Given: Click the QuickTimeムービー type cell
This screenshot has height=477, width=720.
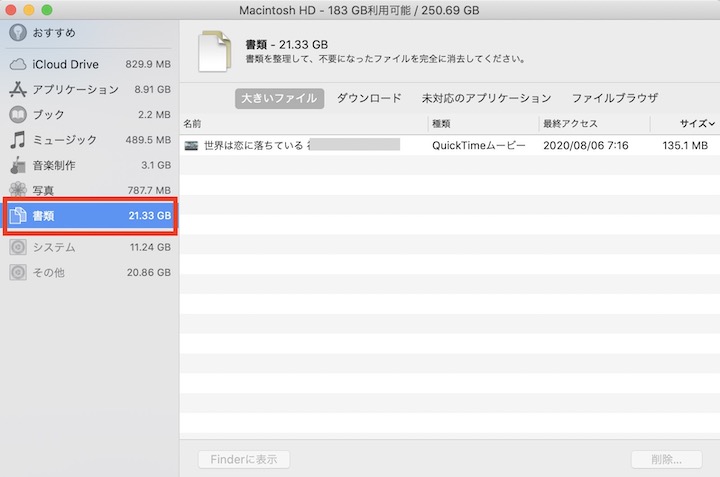Looking at the screenshot, I should 478,146.
